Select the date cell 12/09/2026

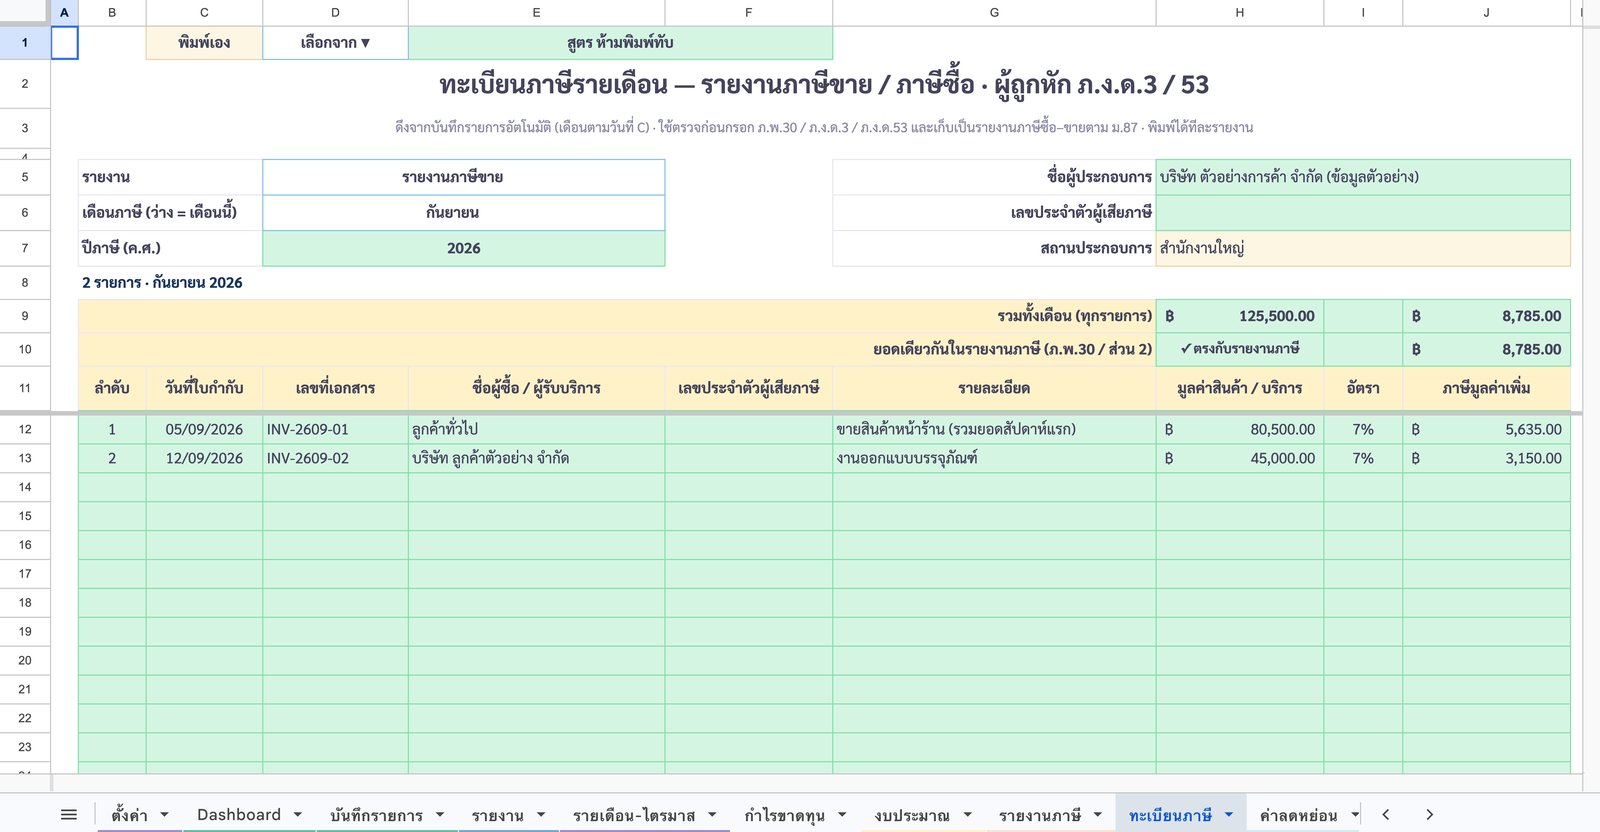click(204, 458)
